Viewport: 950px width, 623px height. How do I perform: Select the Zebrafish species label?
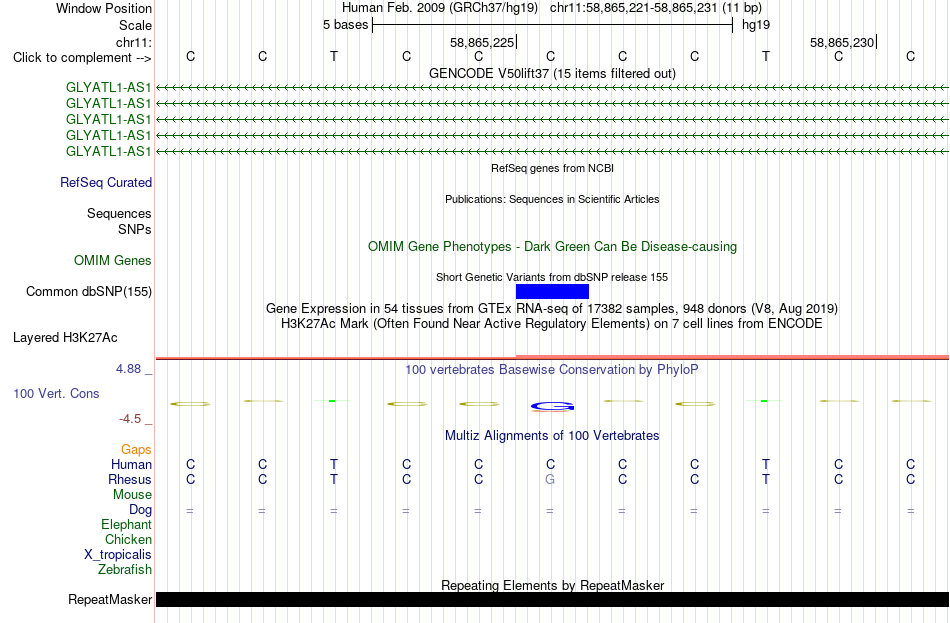[125, 570]
